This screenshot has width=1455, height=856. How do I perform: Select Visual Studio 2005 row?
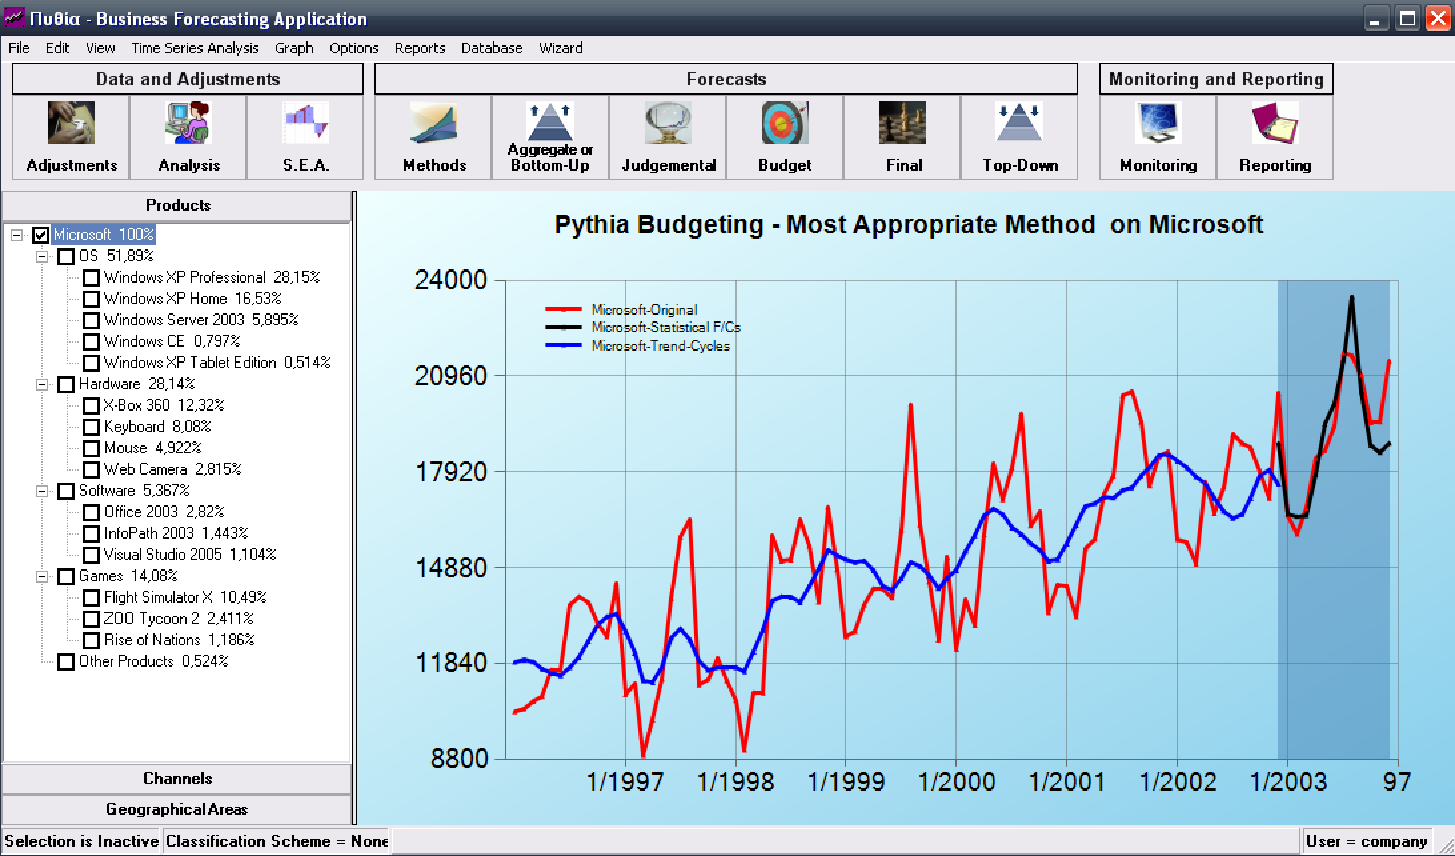(x=190, y=555)
